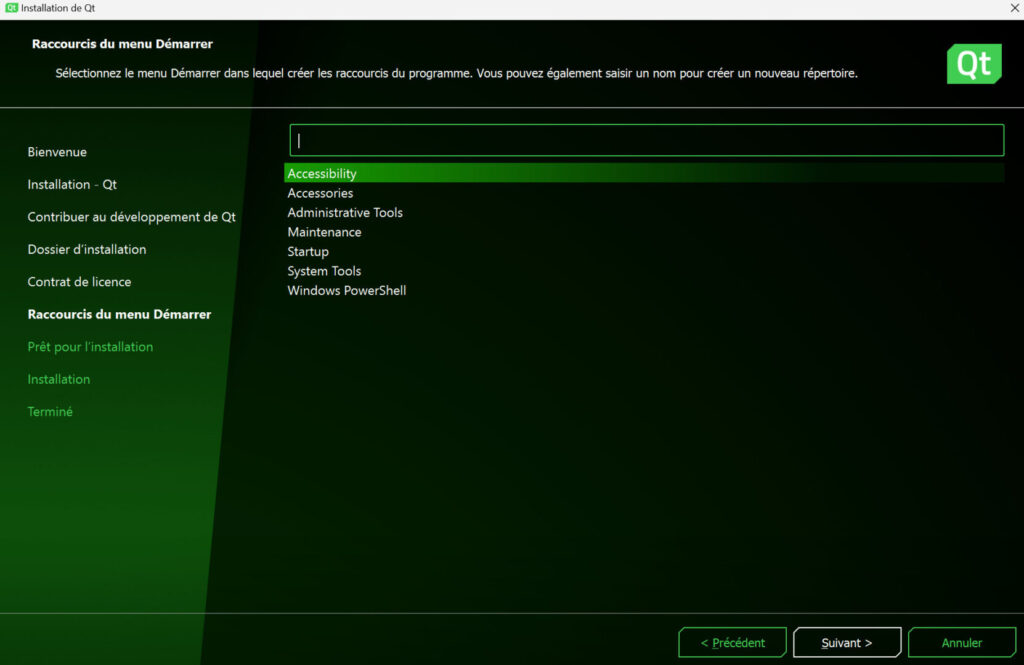Click the small Qt icon in title bar

coord(11,8)
